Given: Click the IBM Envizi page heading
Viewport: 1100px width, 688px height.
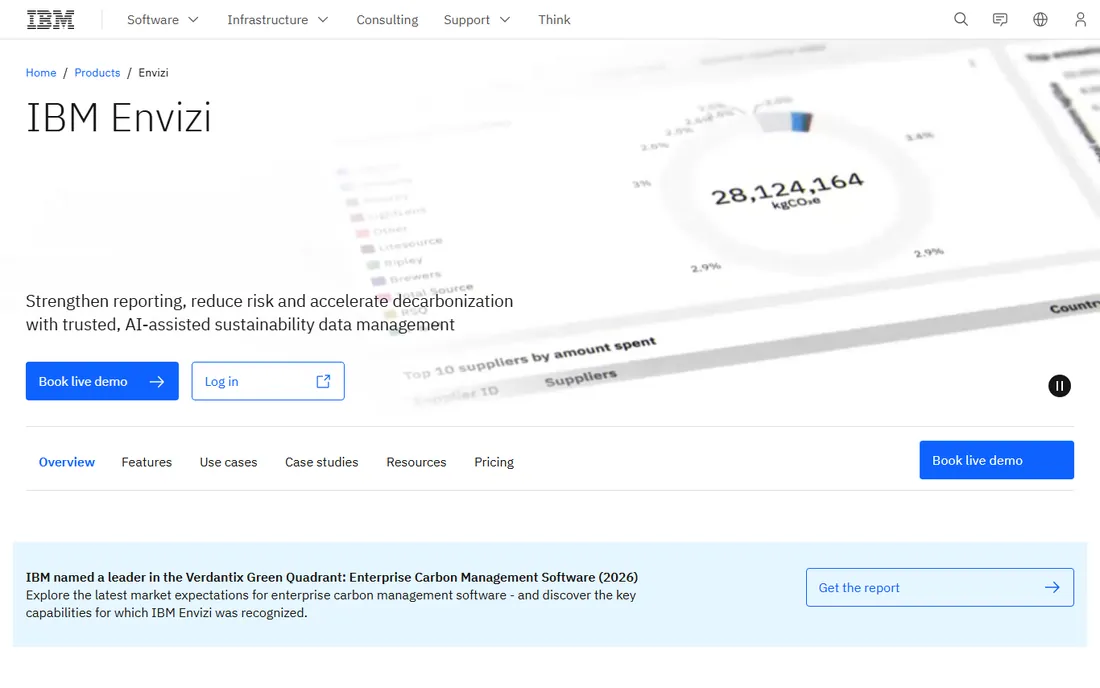Looking at the screenshot, I should click(x=119, y=117).
